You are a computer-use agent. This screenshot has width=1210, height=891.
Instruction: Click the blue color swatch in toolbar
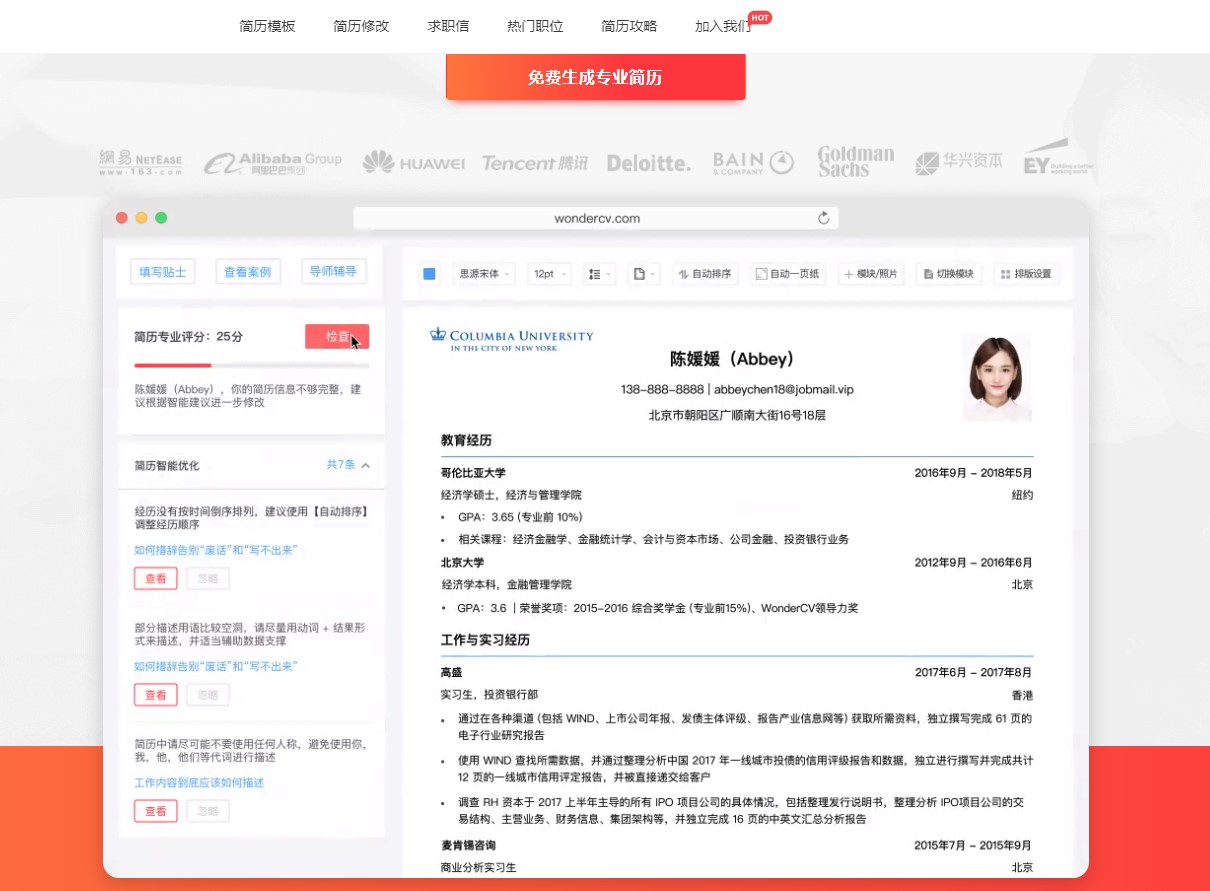coord(428,273)
